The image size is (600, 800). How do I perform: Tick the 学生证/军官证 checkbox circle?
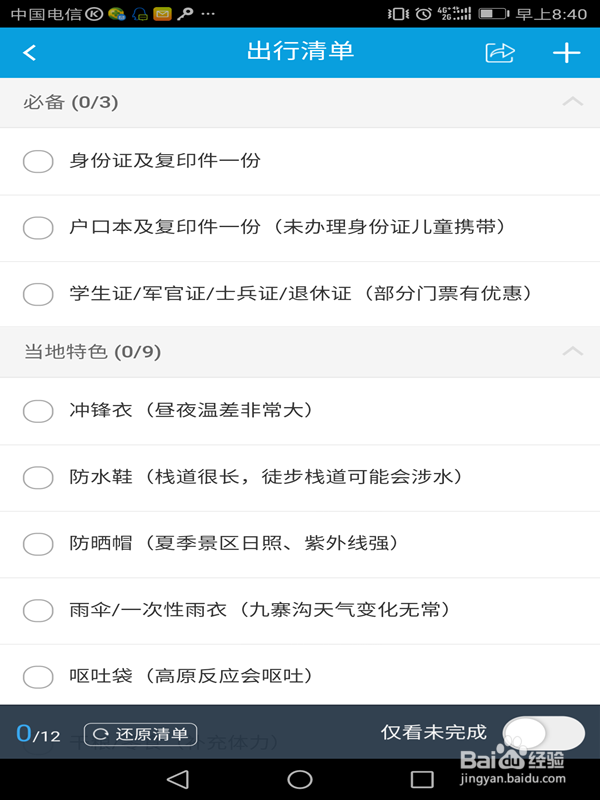coord(38,294)
